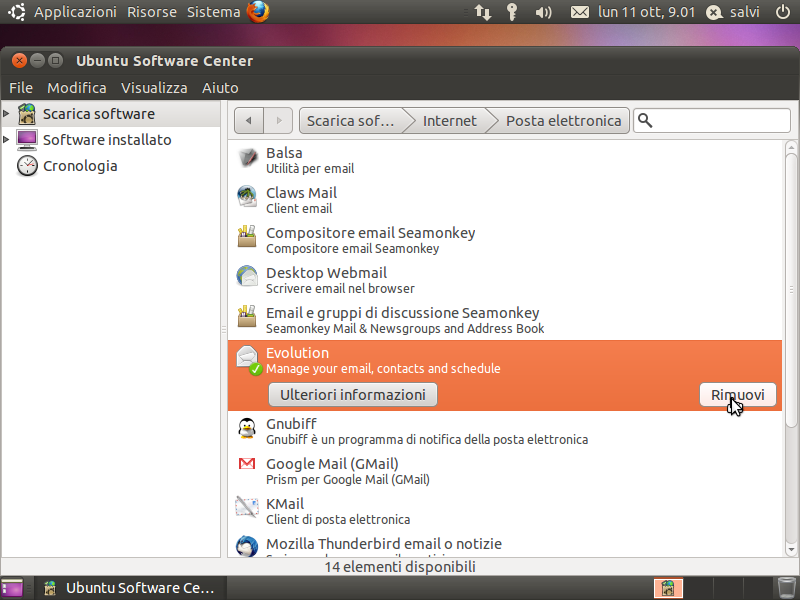This screenshot has width=800, height=600.
Task: Open the volume control indicator
Action: point(543,12)
